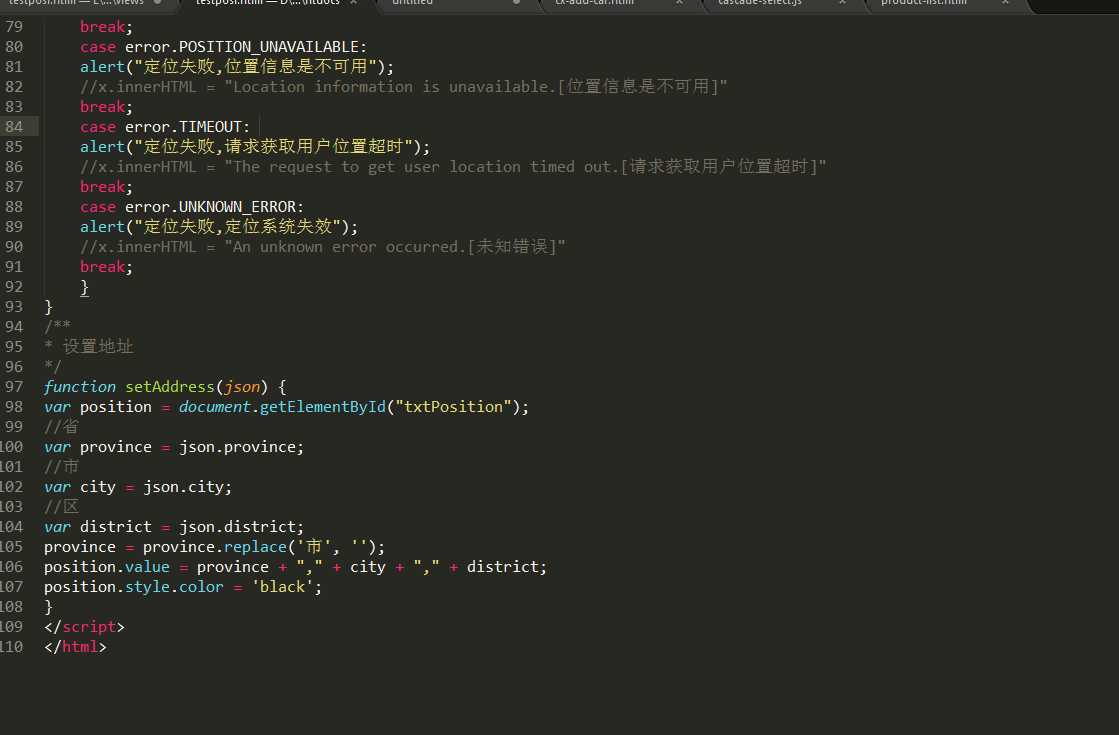
Task: Click the 'An unknown error occurred' comment
Action: 323,247
